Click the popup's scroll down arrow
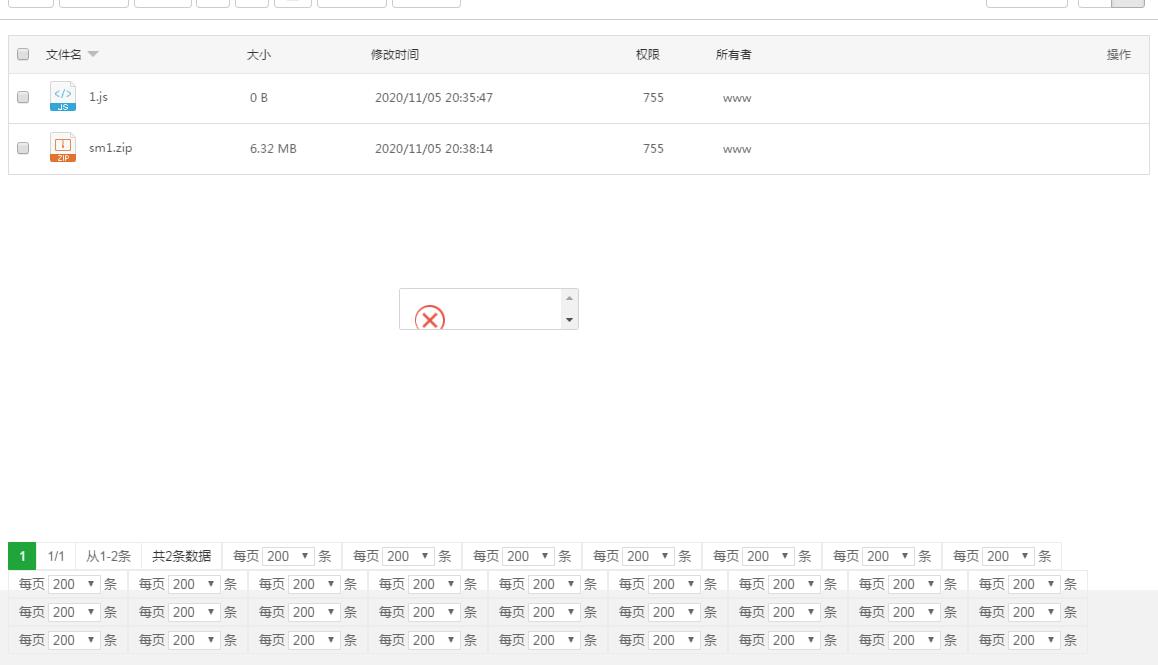This screenshot has width=1158, height=665. coord(569,320)
